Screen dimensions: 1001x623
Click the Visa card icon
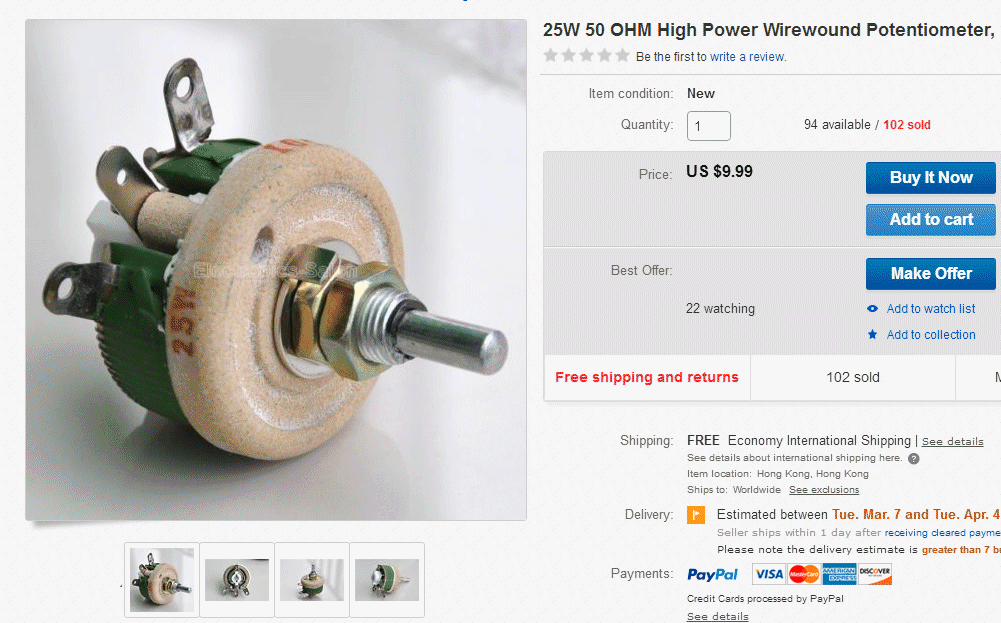pyautogui.click(x=769, y=574)
